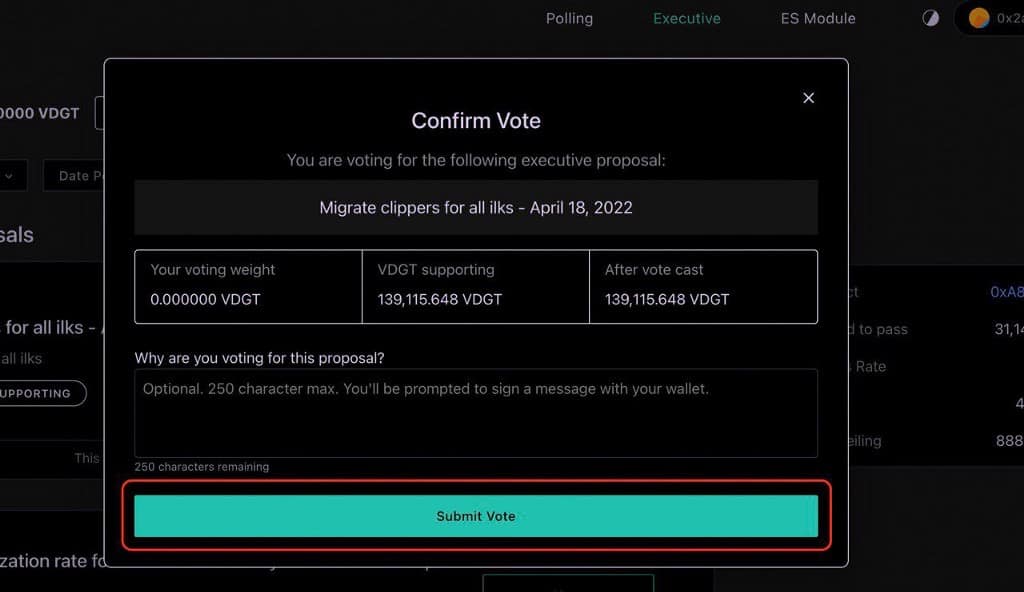The width and height of the screenshot is (1024, 592).
Task: Click the 0xA8 contract address link
Action: point(1006,292)
